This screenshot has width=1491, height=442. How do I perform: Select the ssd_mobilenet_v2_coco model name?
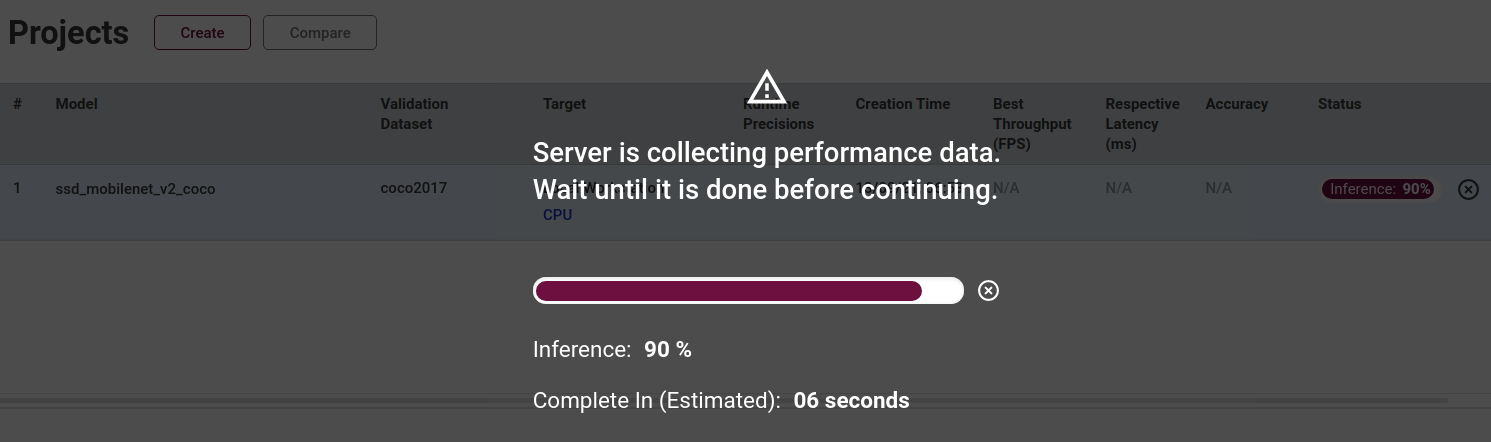pos(135,188)
